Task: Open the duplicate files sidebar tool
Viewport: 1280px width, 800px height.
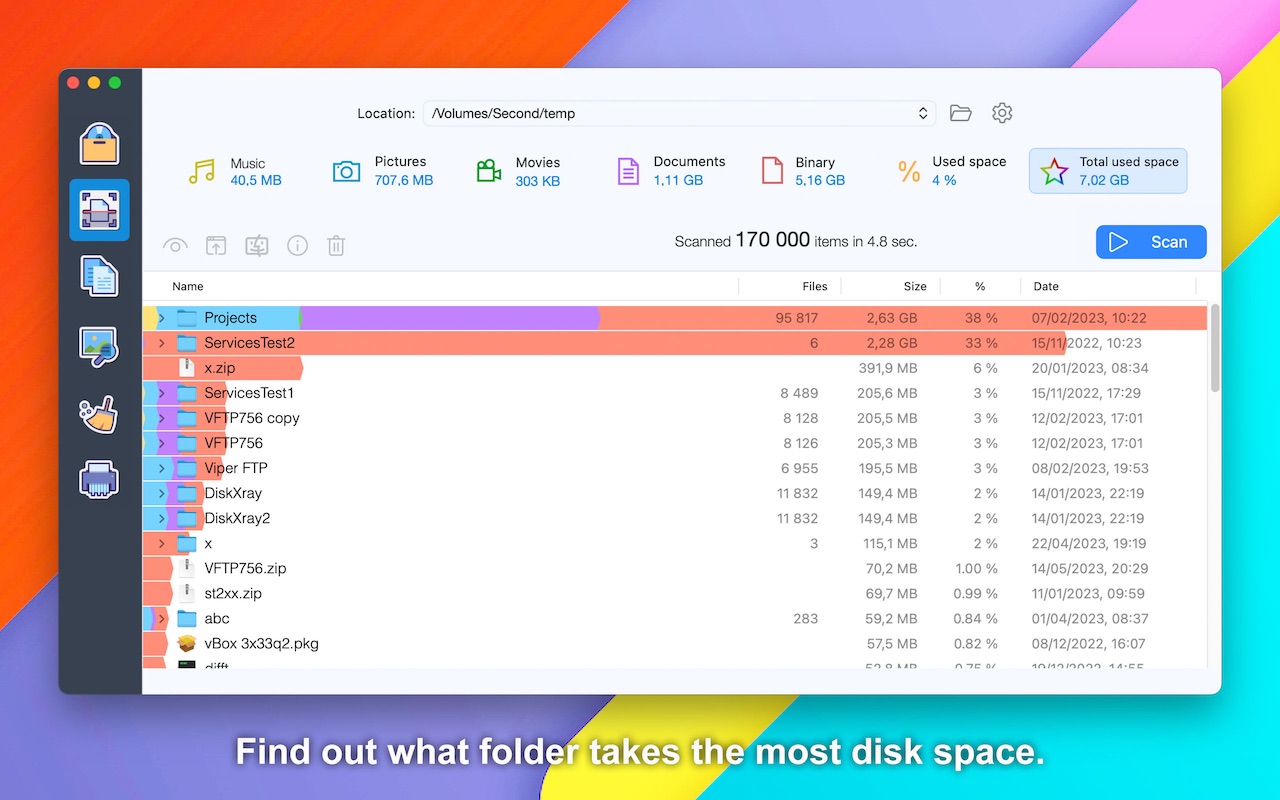Action: [100, 277]
